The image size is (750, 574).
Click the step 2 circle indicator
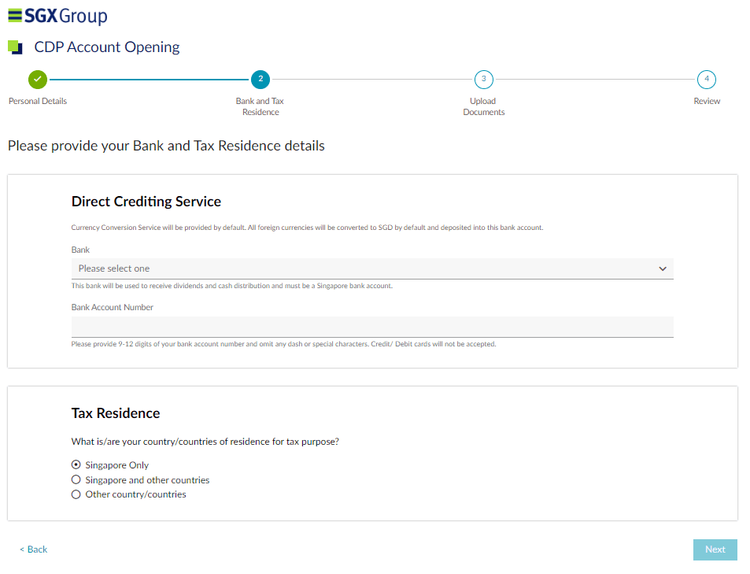260,79
